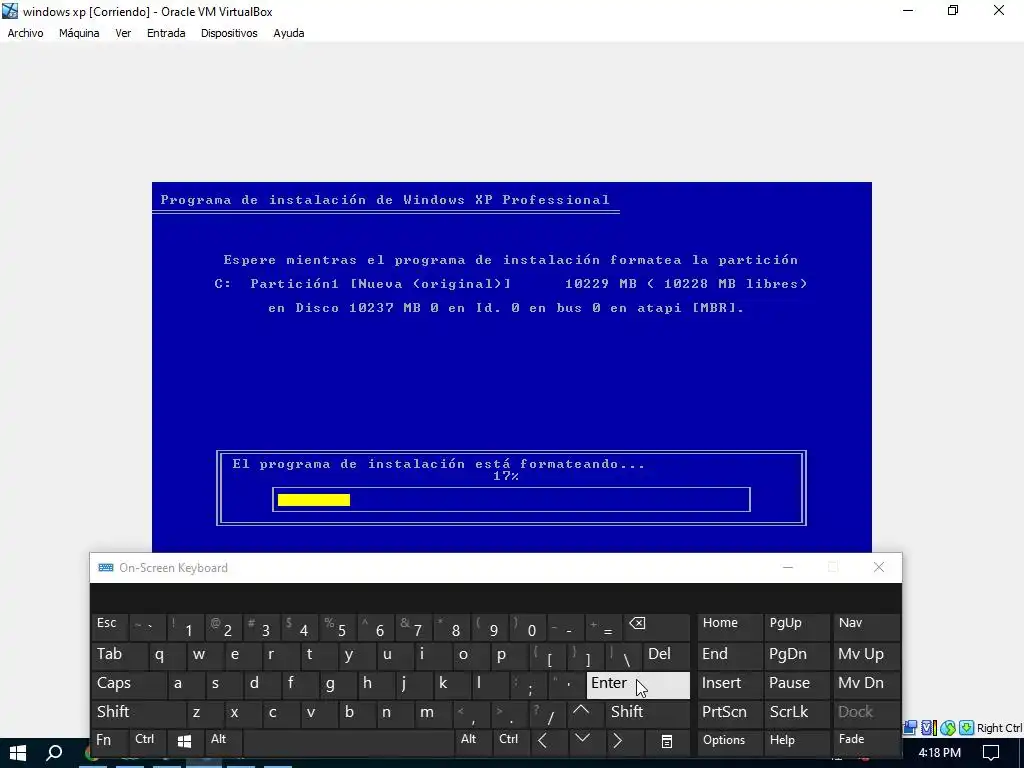This screenshot has height=768, width=1024.
Task: Click the number 0 key
Action: coord(528,626)
